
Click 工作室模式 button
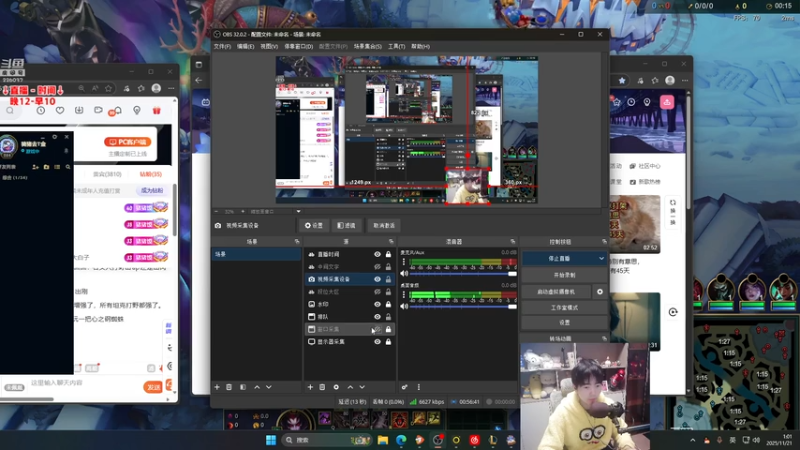tap(564, 308)
